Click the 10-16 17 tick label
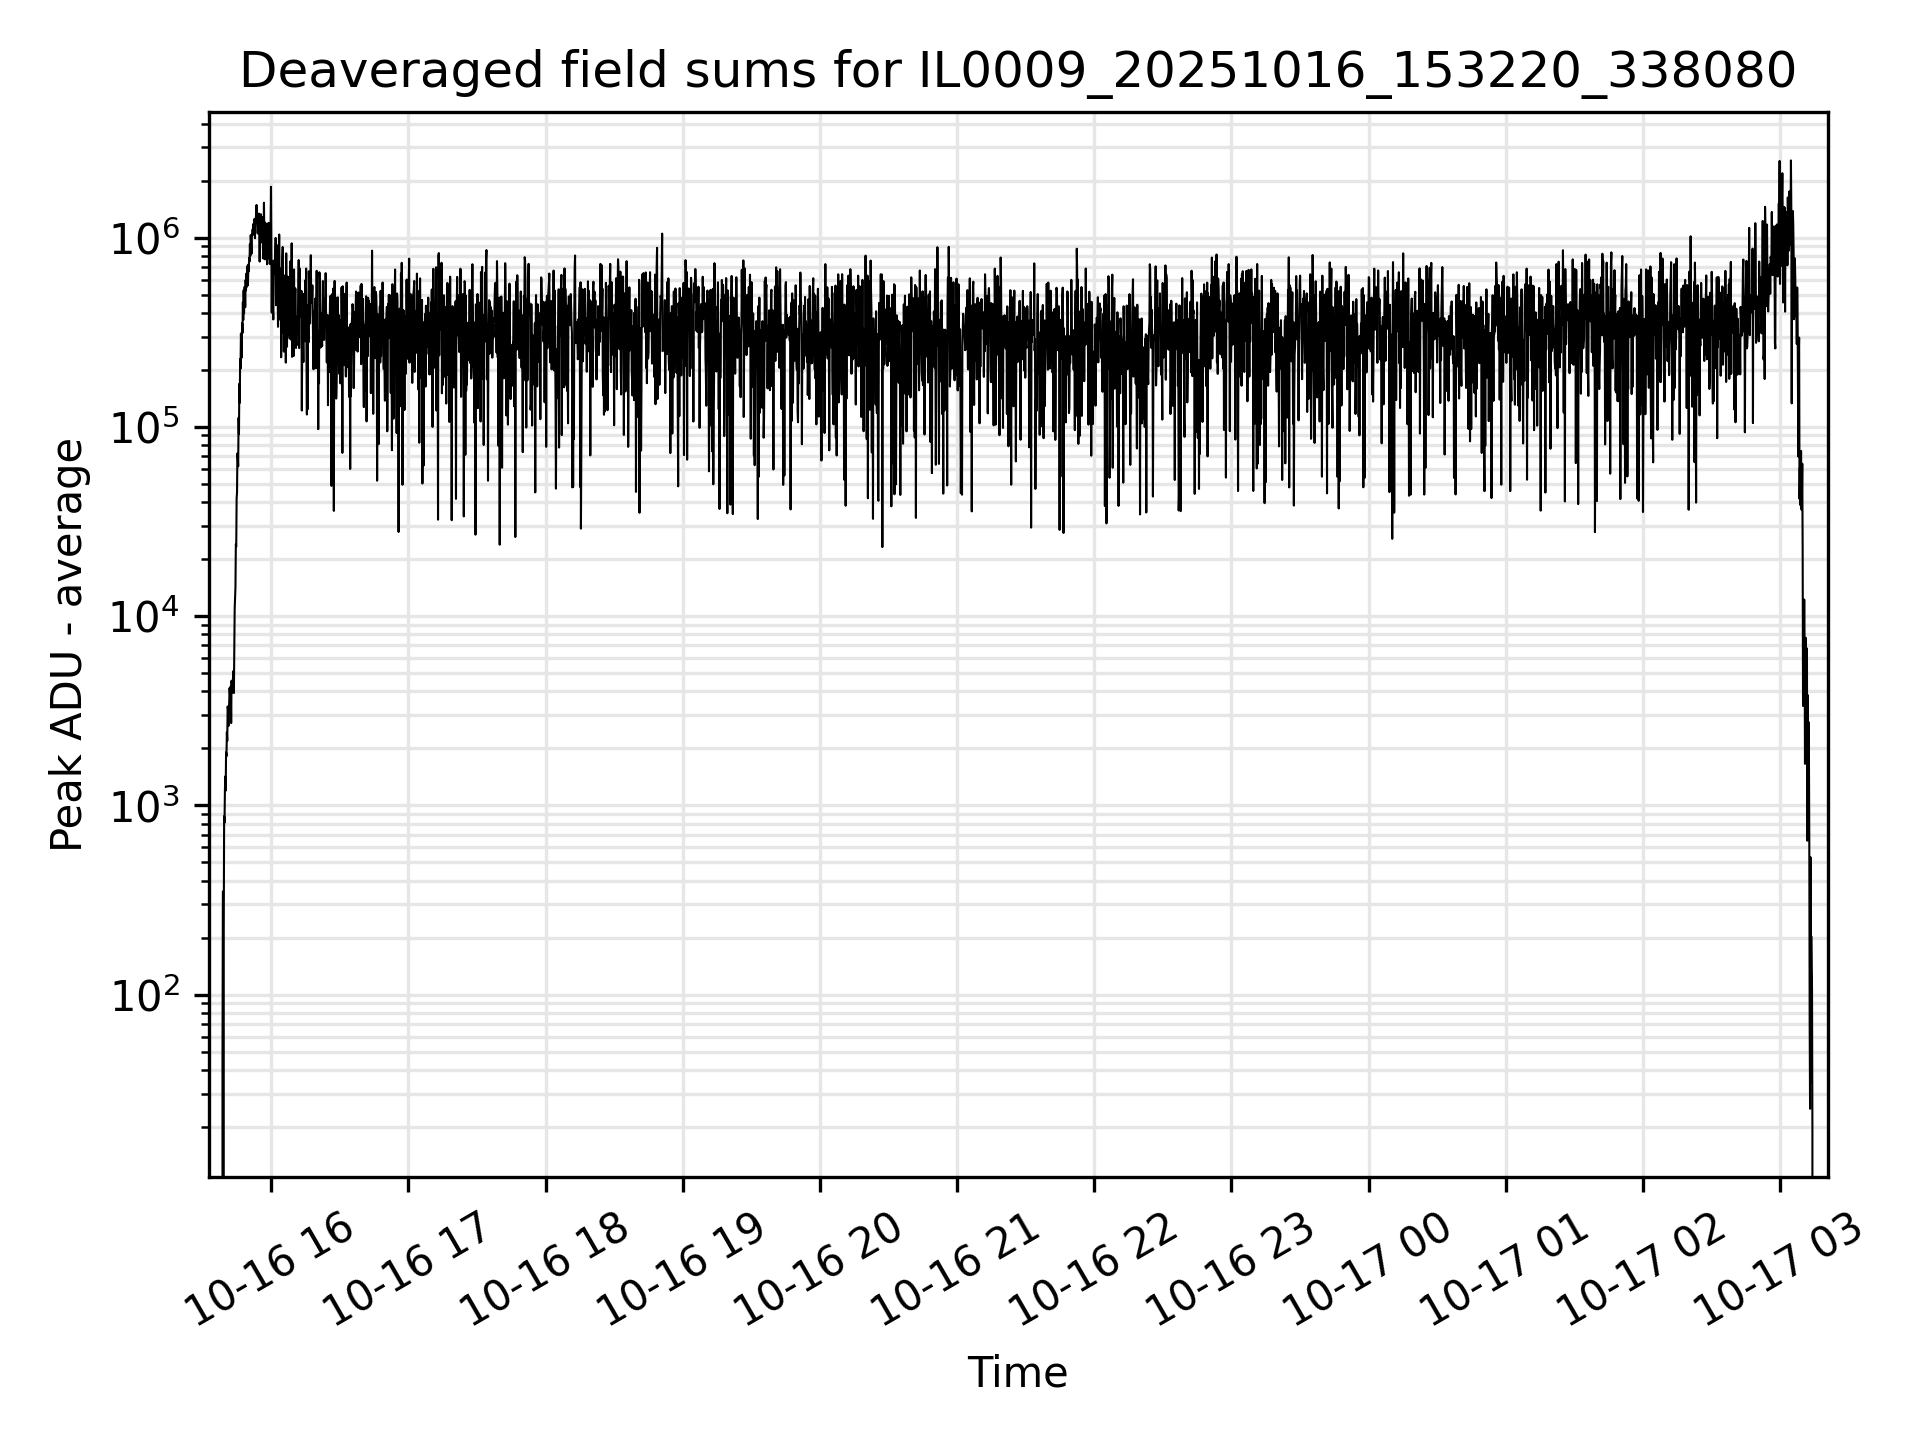This screenshot has width=1920, height=1440. [x=409, y=1270]
